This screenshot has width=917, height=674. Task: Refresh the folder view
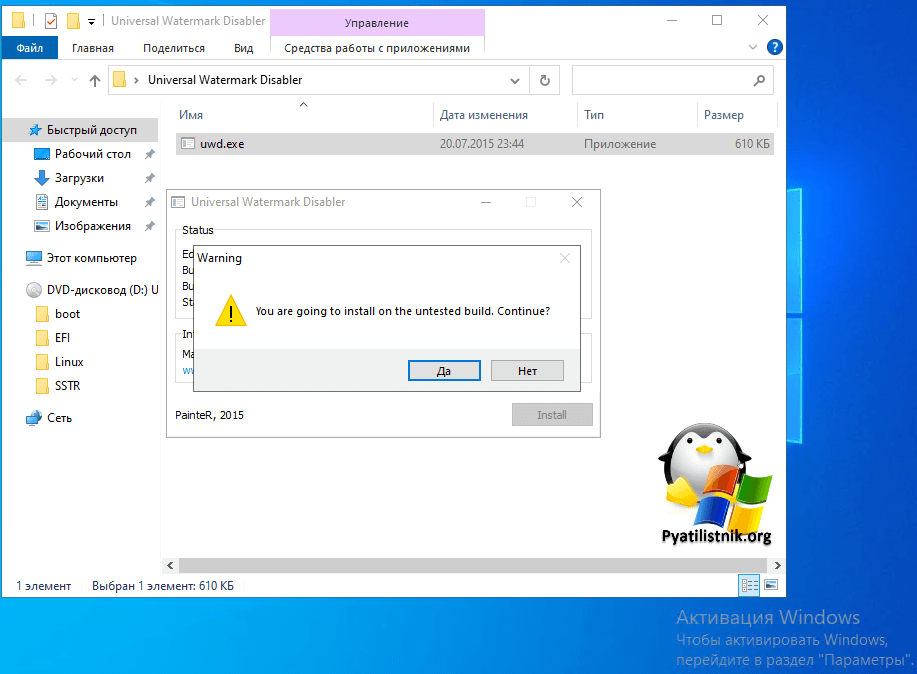544,80
